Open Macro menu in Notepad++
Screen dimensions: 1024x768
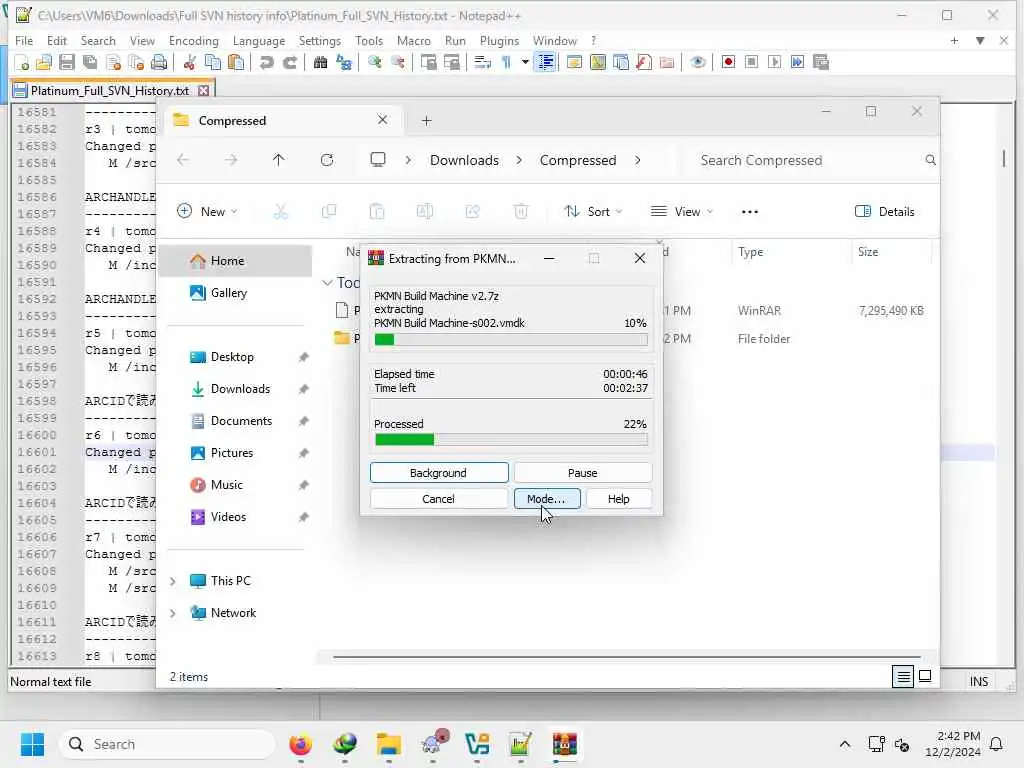(x=413, y=40)
